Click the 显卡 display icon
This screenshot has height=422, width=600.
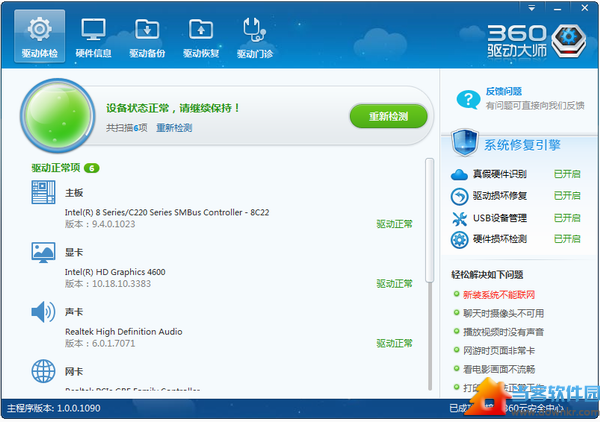[x=43, y=252]
